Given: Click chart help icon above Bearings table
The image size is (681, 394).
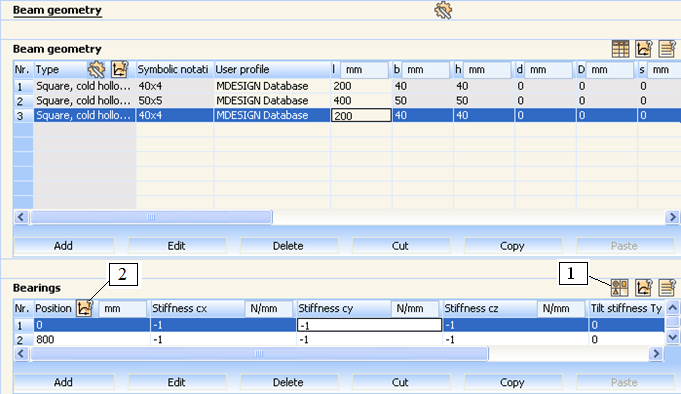Looking at the screenshot, I should click(x=644, y=288).
